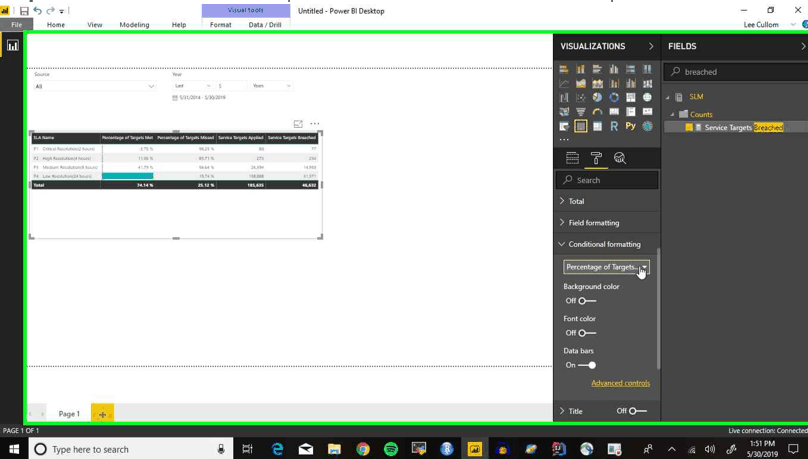808x459 pixels.
Task: Open Percentage of Targets field dropdown
Action: pos(606,267)
